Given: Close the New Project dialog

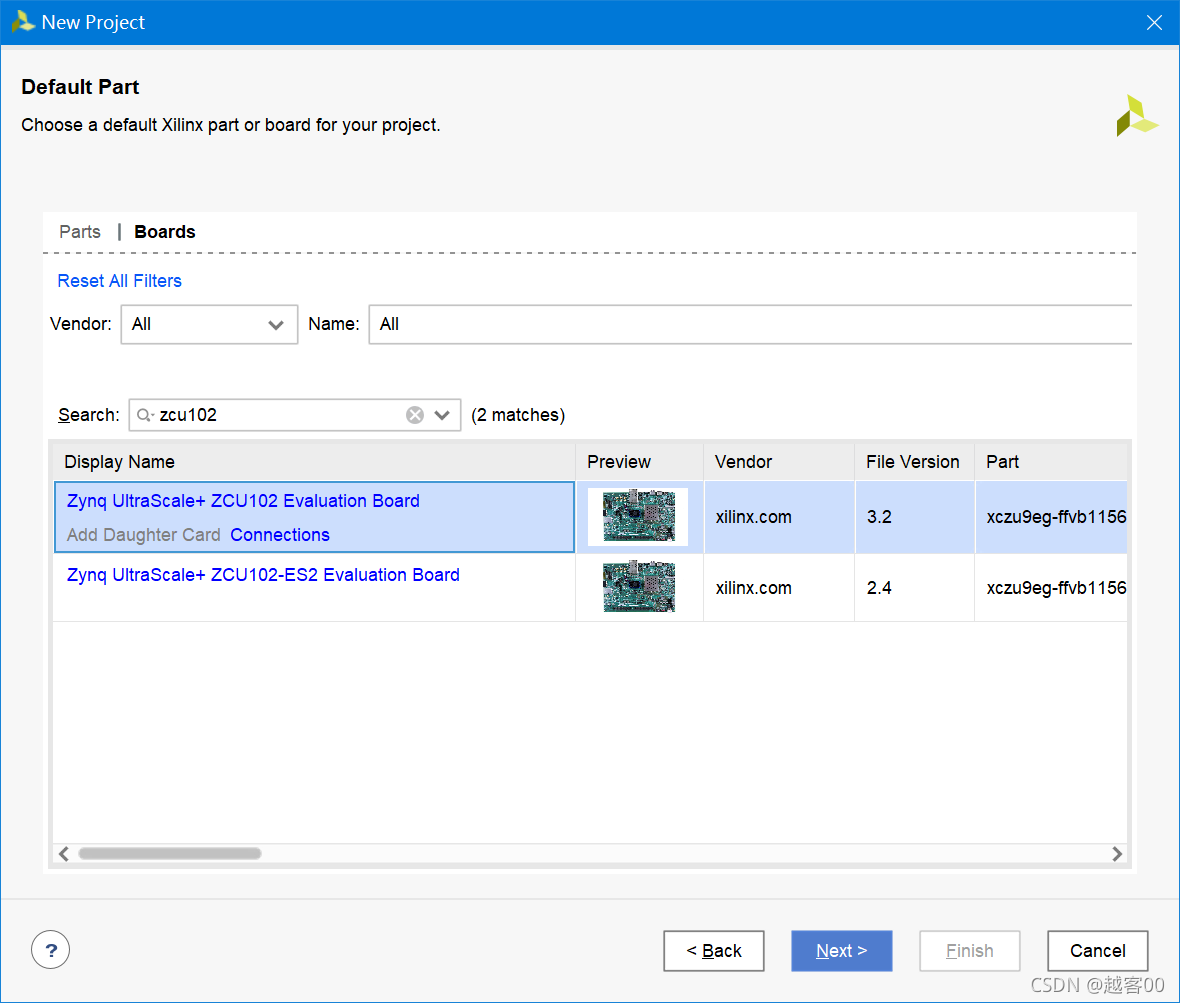Looking at the screenshot, I should pyautogui.click(x=1154, y=23).
